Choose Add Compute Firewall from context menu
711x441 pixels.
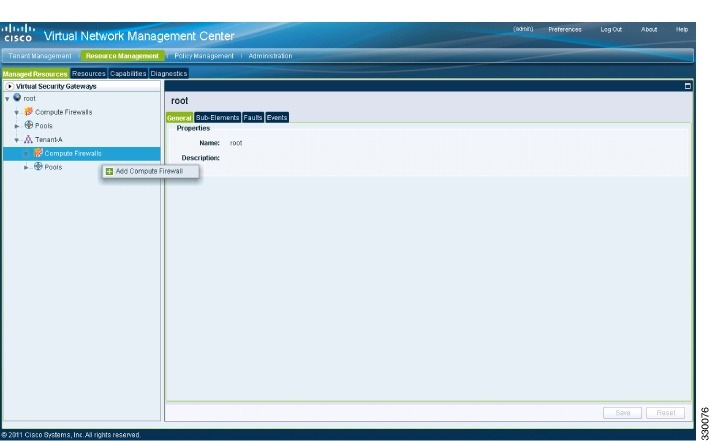[150, 171]
